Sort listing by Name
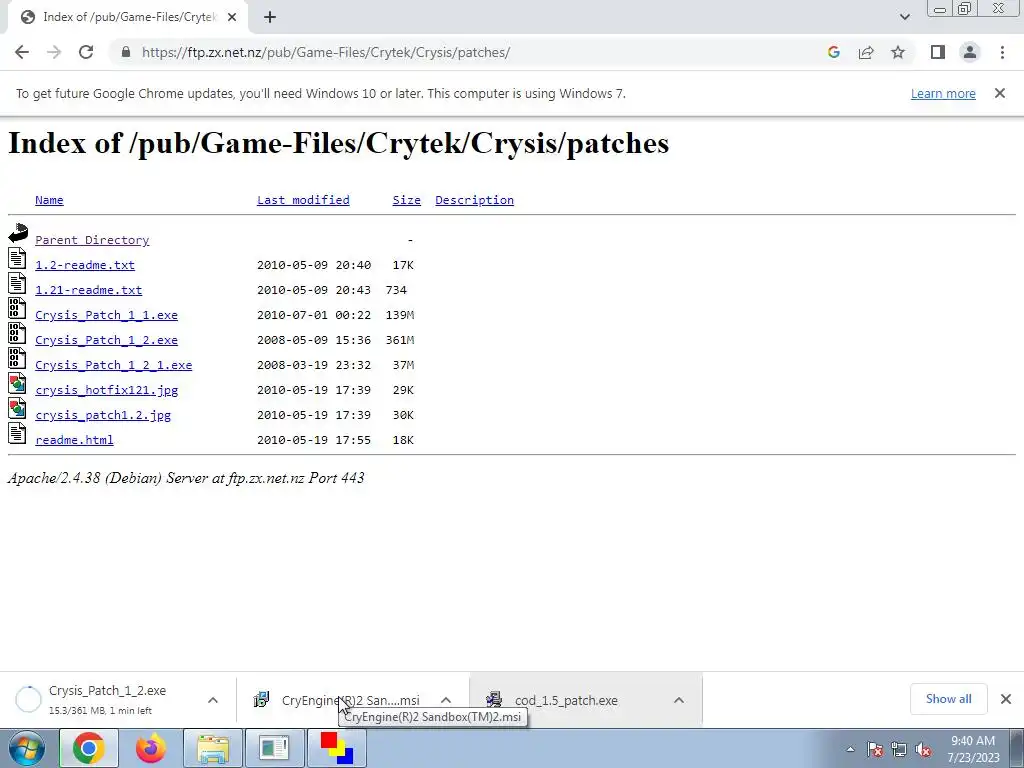The image size is (1024, 768). pos(49,200)
